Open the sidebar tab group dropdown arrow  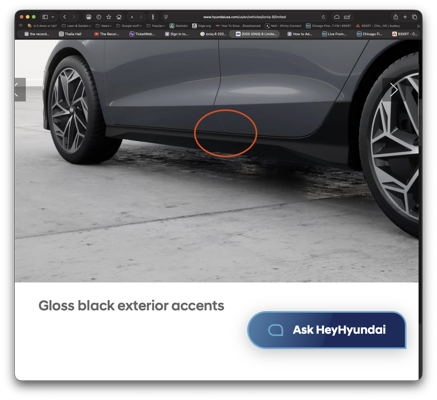point(52,17)
